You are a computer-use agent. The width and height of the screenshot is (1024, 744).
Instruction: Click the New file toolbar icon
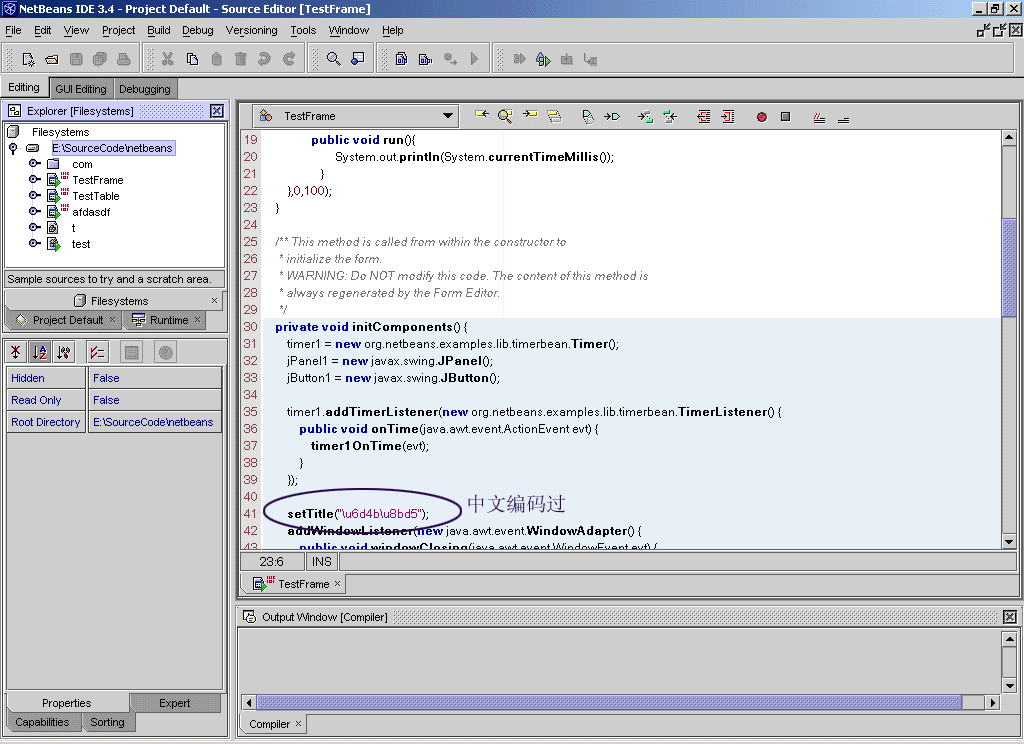[28, 59]
